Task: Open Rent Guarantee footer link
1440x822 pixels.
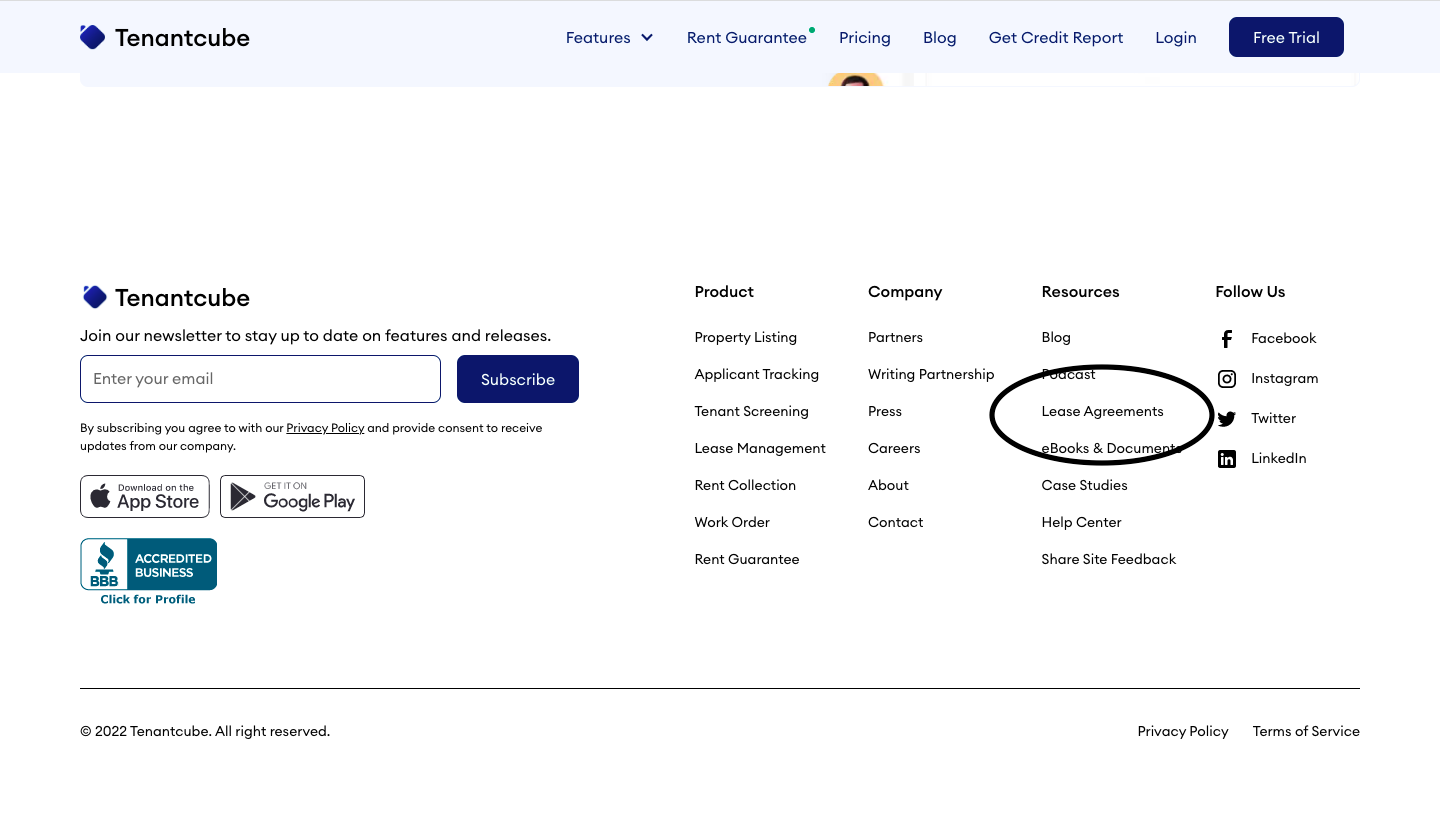Action: point(747,560)
